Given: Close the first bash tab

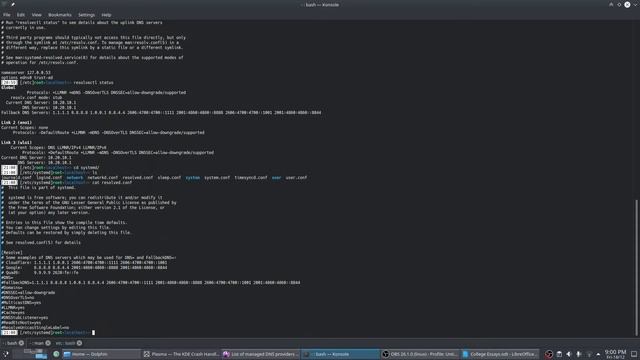Looking at the screenshot, I should 22,343.
